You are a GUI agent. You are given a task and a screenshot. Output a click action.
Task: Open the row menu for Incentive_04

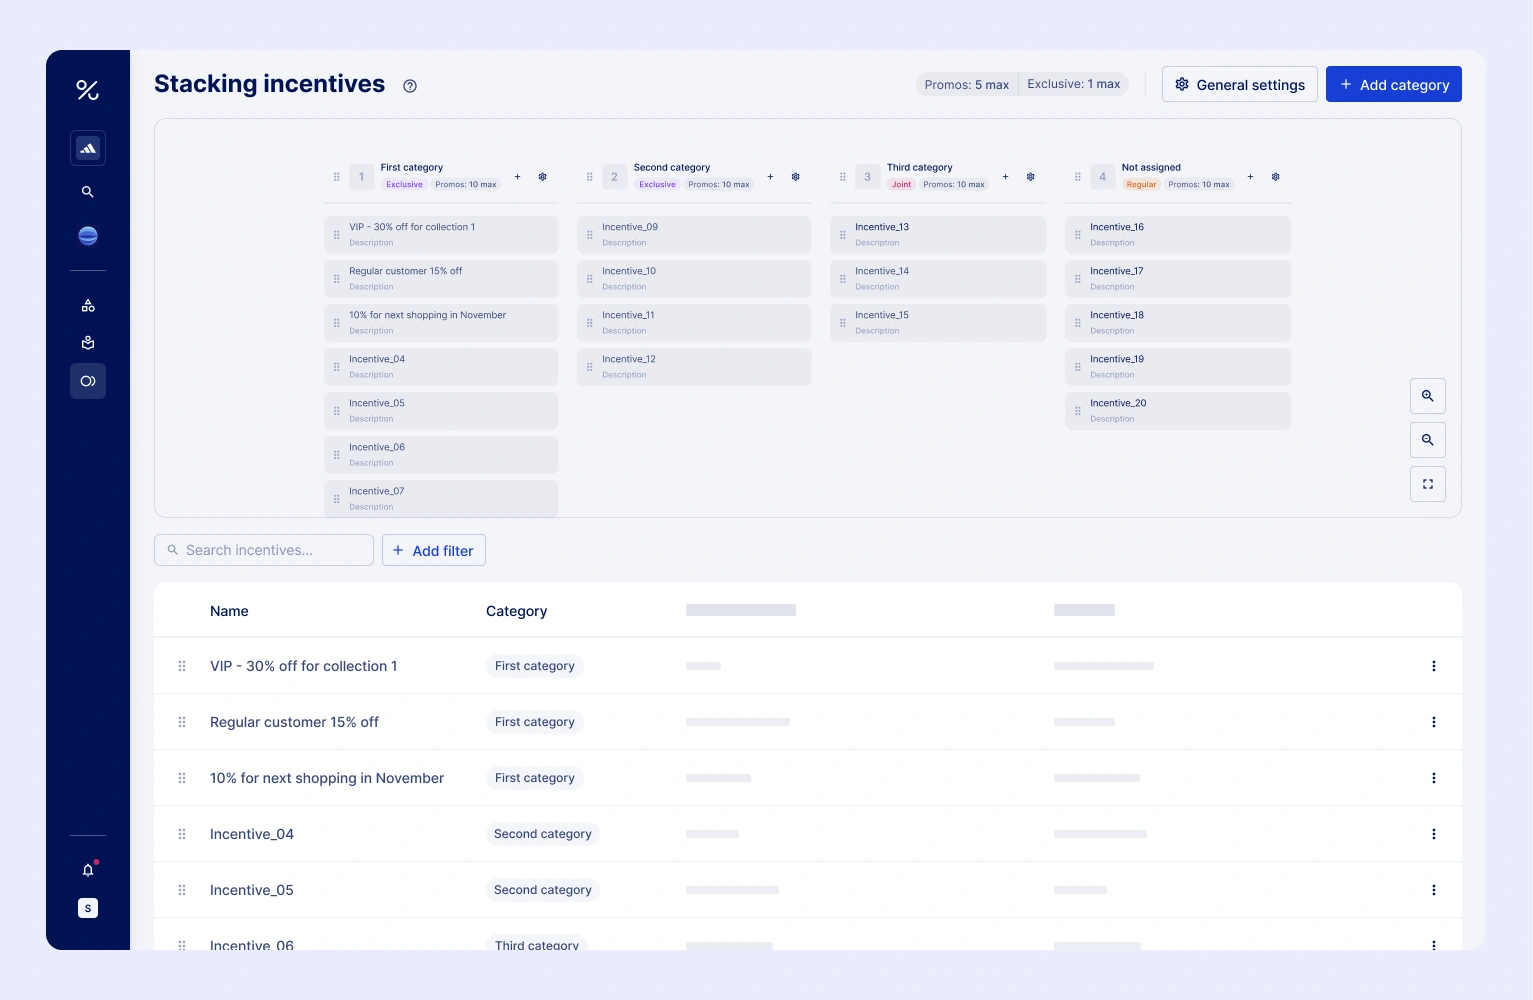click(1434, 834)
